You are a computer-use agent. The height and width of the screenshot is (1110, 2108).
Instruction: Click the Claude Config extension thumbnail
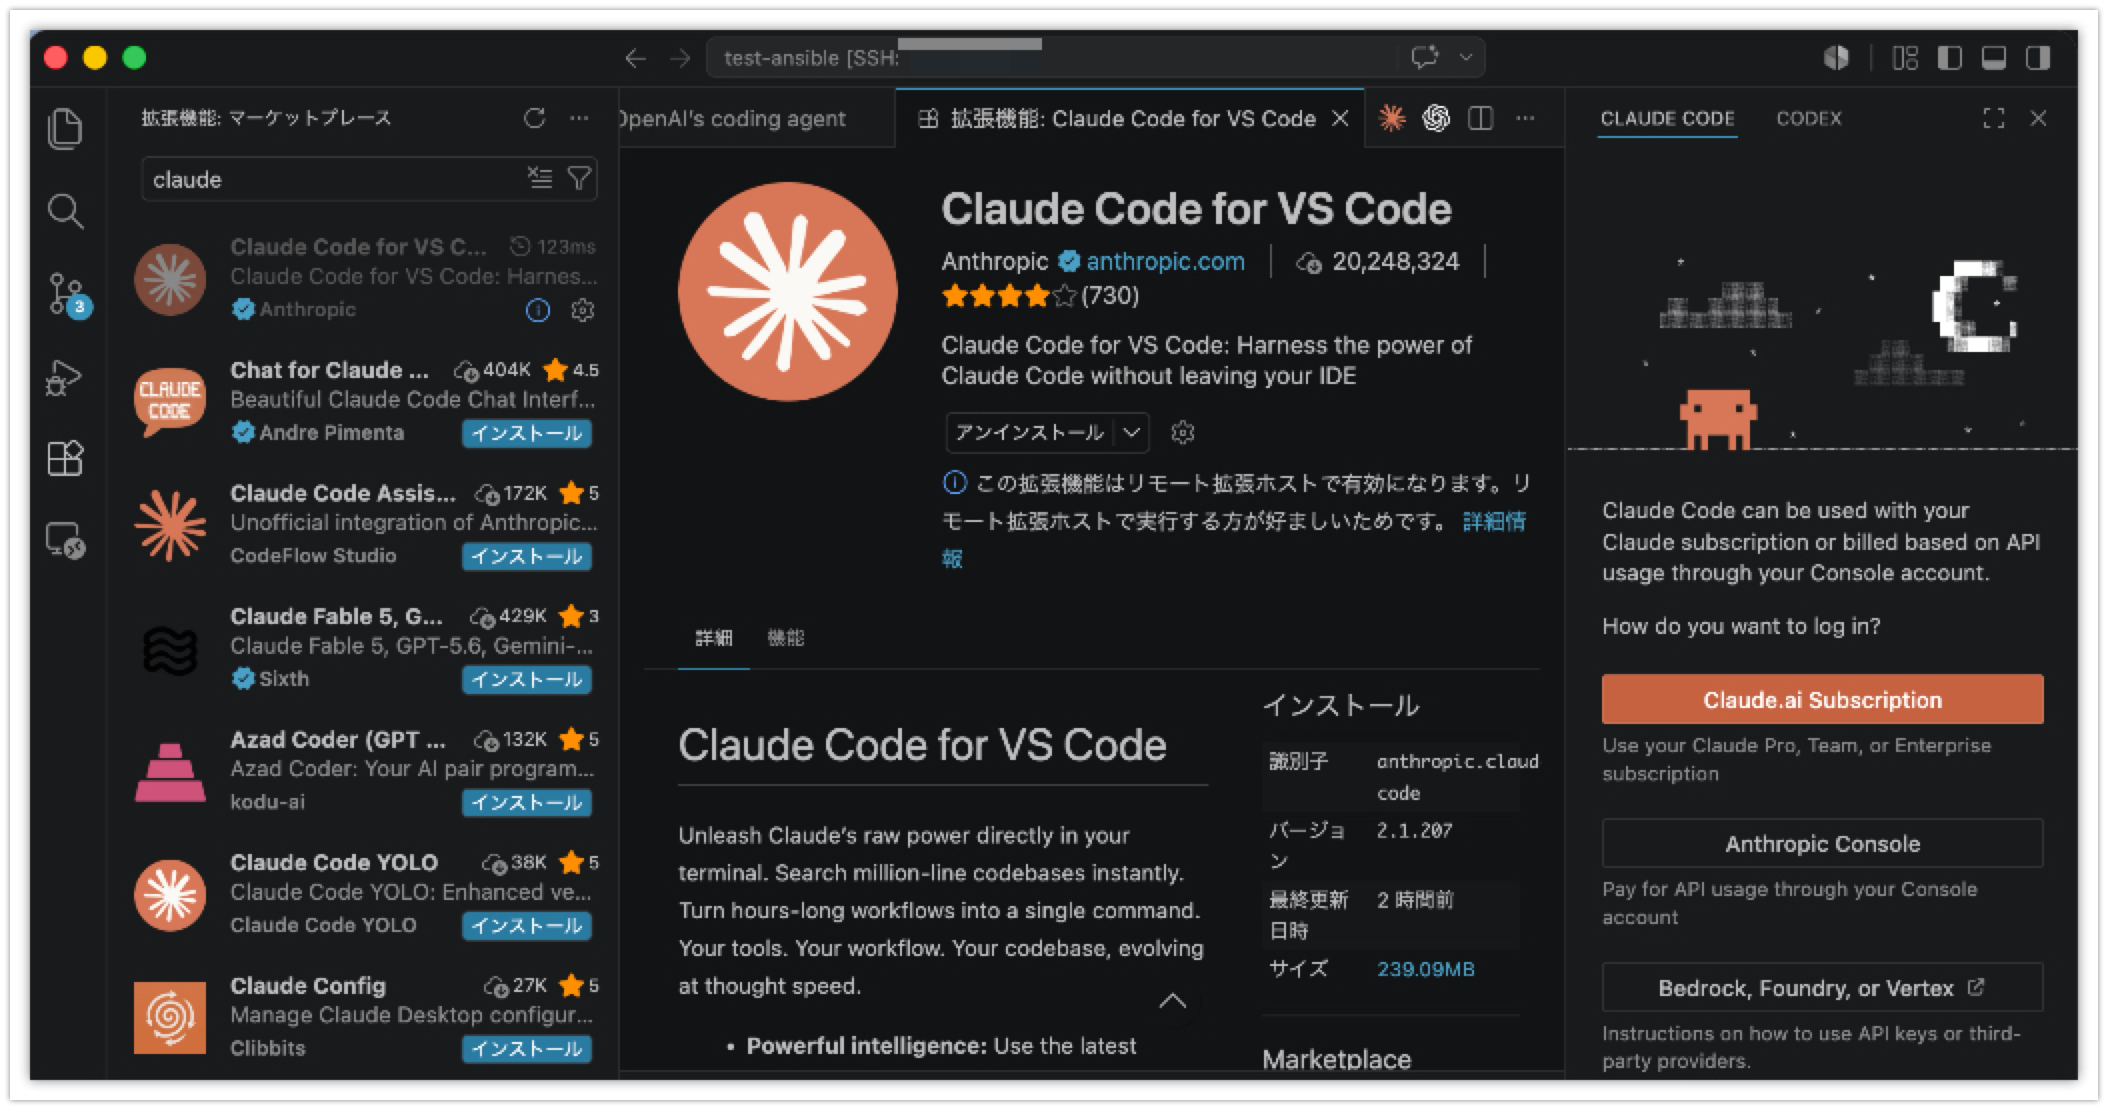tap(170, 1018)
